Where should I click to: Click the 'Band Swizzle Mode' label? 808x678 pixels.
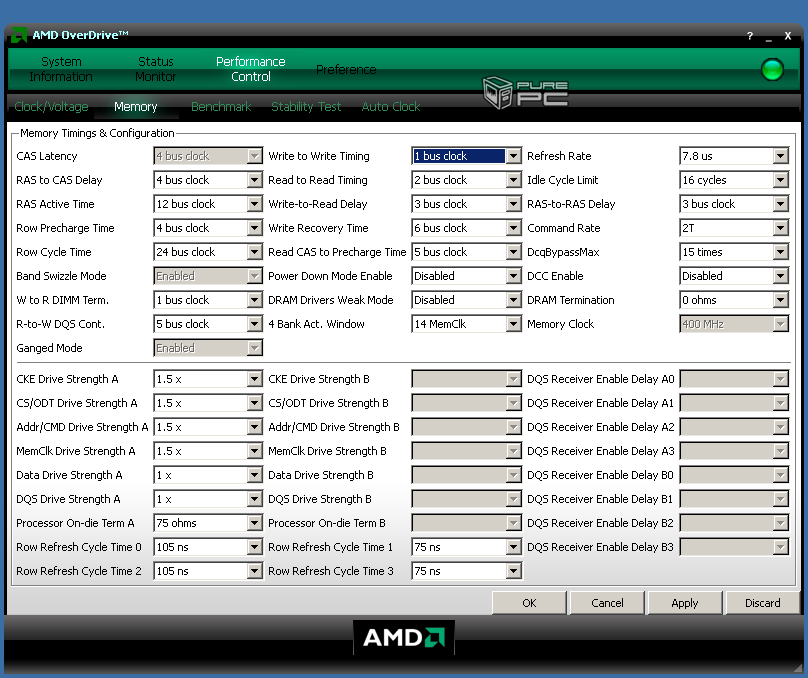61,276
